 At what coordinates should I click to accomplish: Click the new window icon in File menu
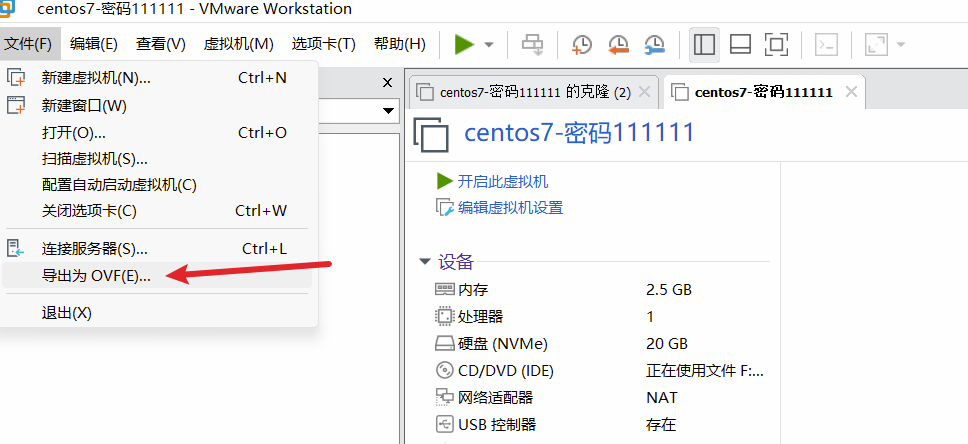pyautogui.click(x=16, y=106)
